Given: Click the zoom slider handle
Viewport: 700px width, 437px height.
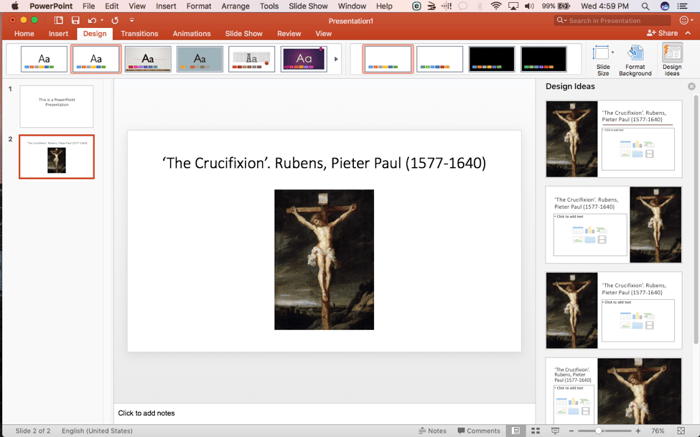Looking at the screenshot, I should click(598, 431).
